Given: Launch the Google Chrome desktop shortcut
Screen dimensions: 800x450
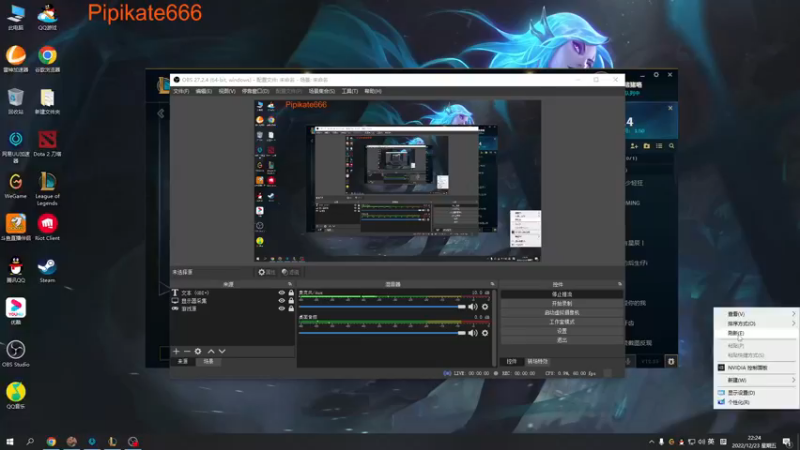Looking at the screenshot, I should (47, 59).
